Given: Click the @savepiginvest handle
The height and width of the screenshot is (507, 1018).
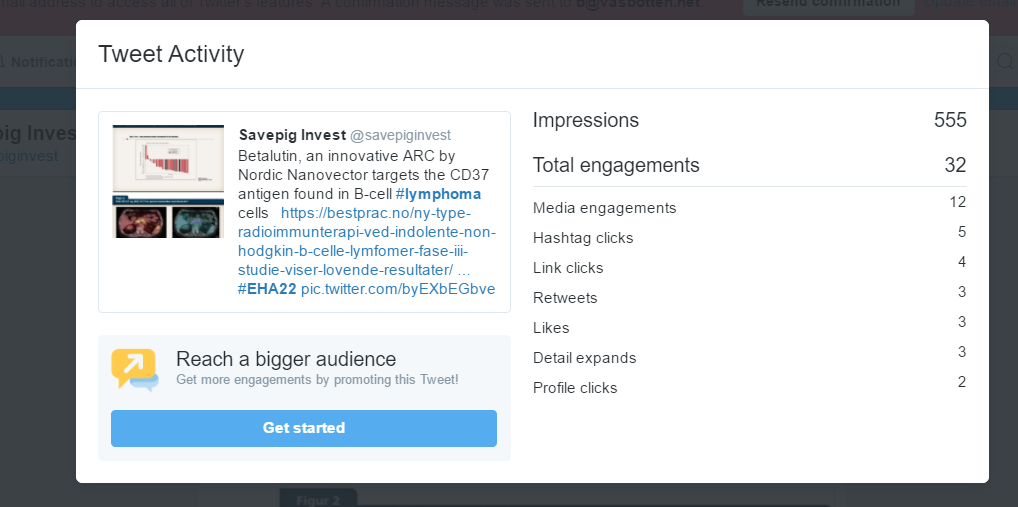Looking at the screenshot, I should coord(401,135).
